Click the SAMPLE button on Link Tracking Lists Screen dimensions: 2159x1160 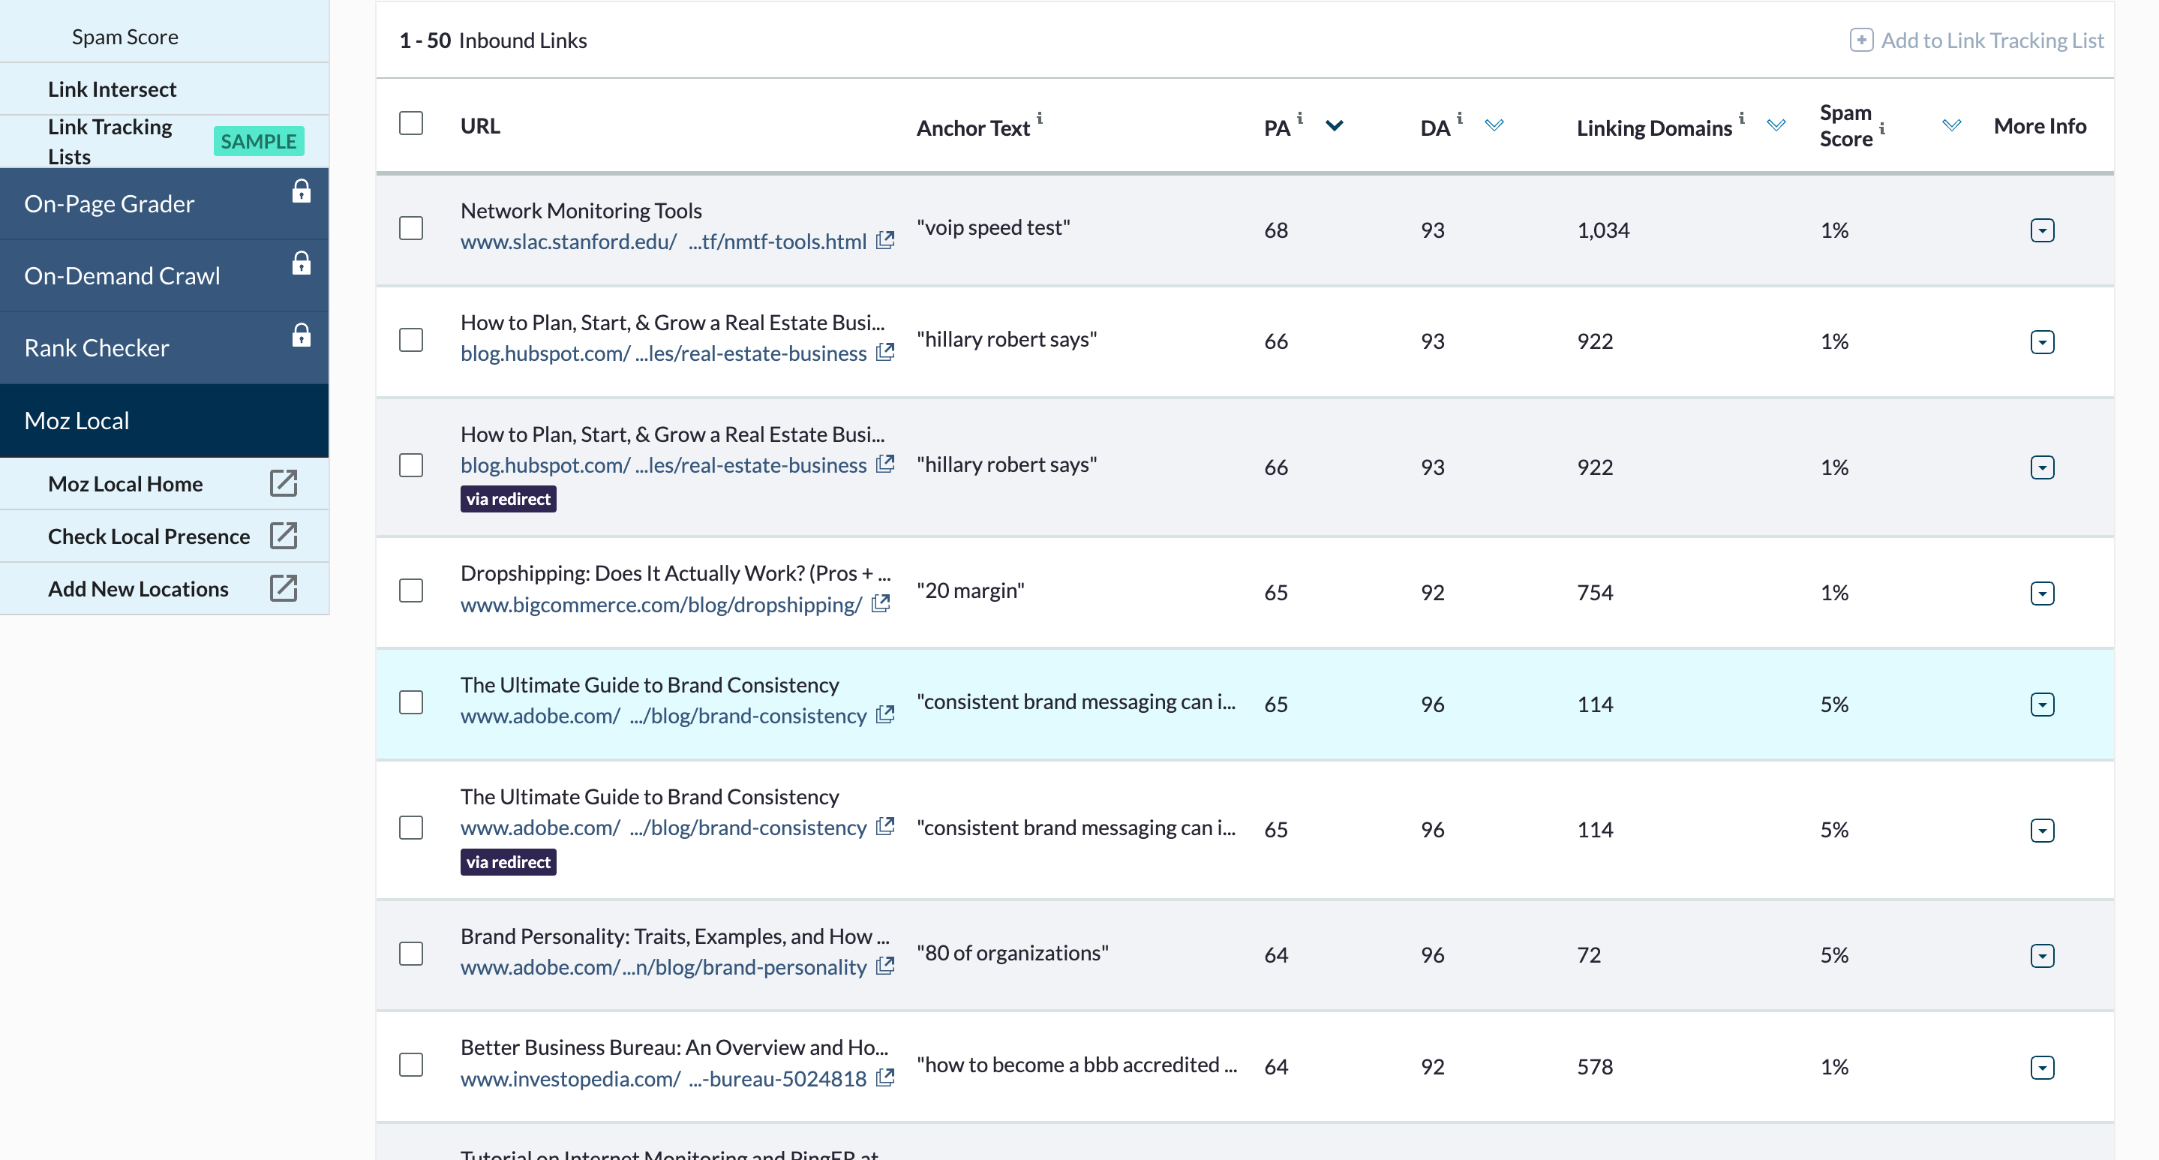[258, 141]
